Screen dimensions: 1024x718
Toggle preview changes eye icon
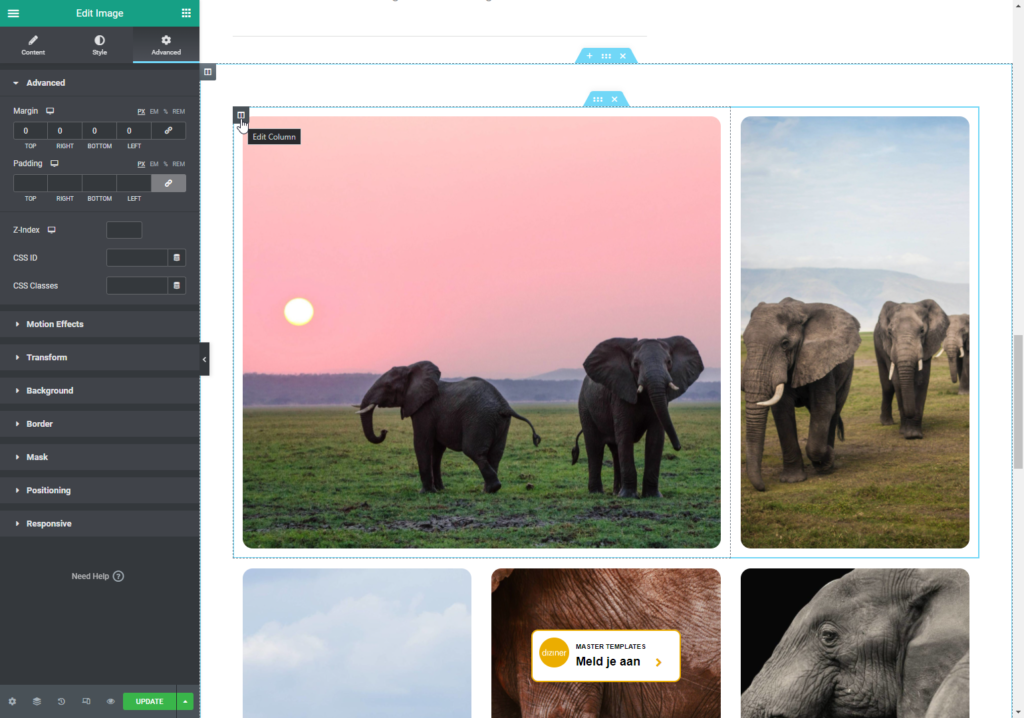(x=110, y=701)
